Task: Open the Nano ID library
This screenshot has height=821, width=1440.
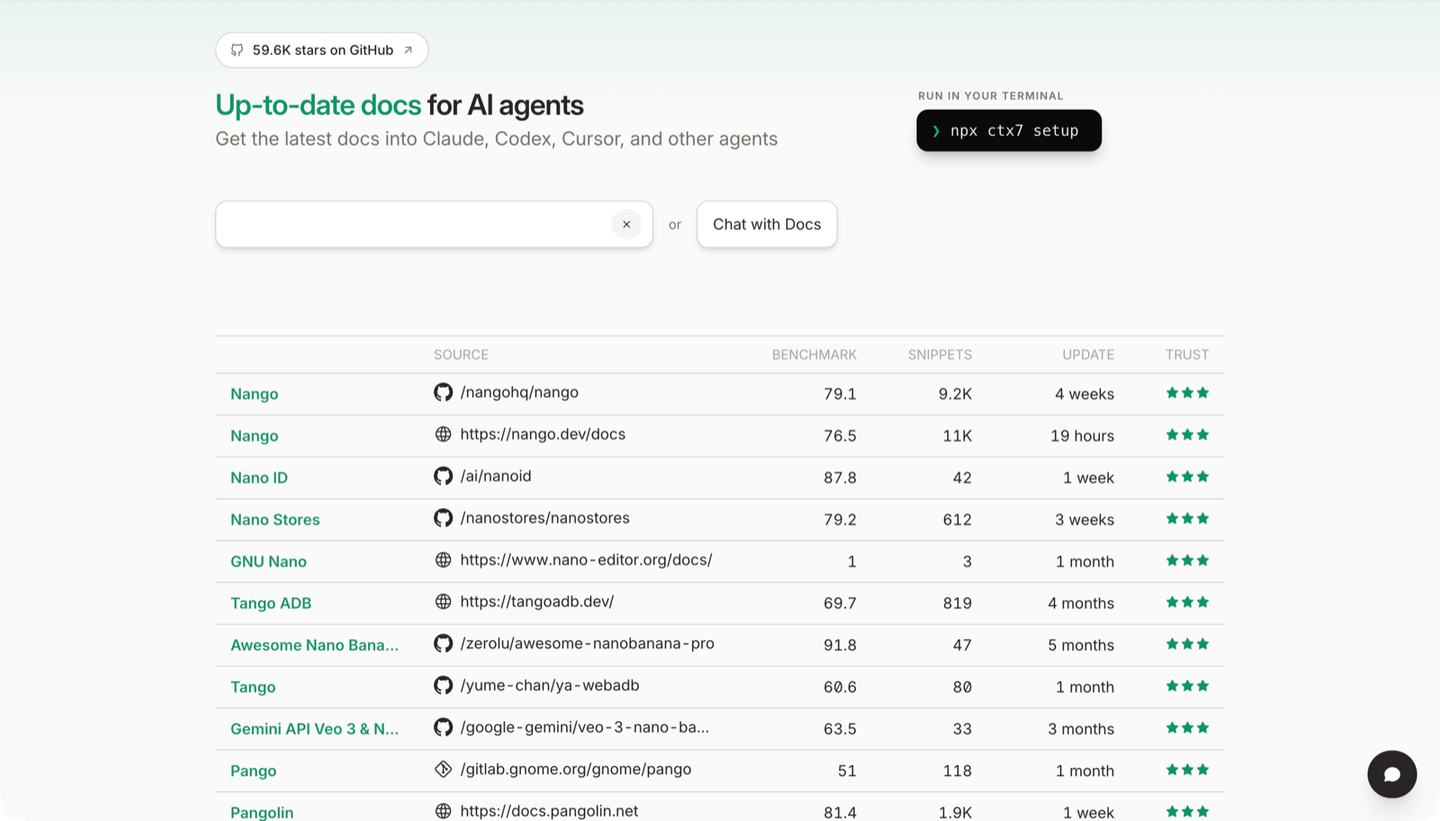Action: pyautogui.click(x=259, y=478)
